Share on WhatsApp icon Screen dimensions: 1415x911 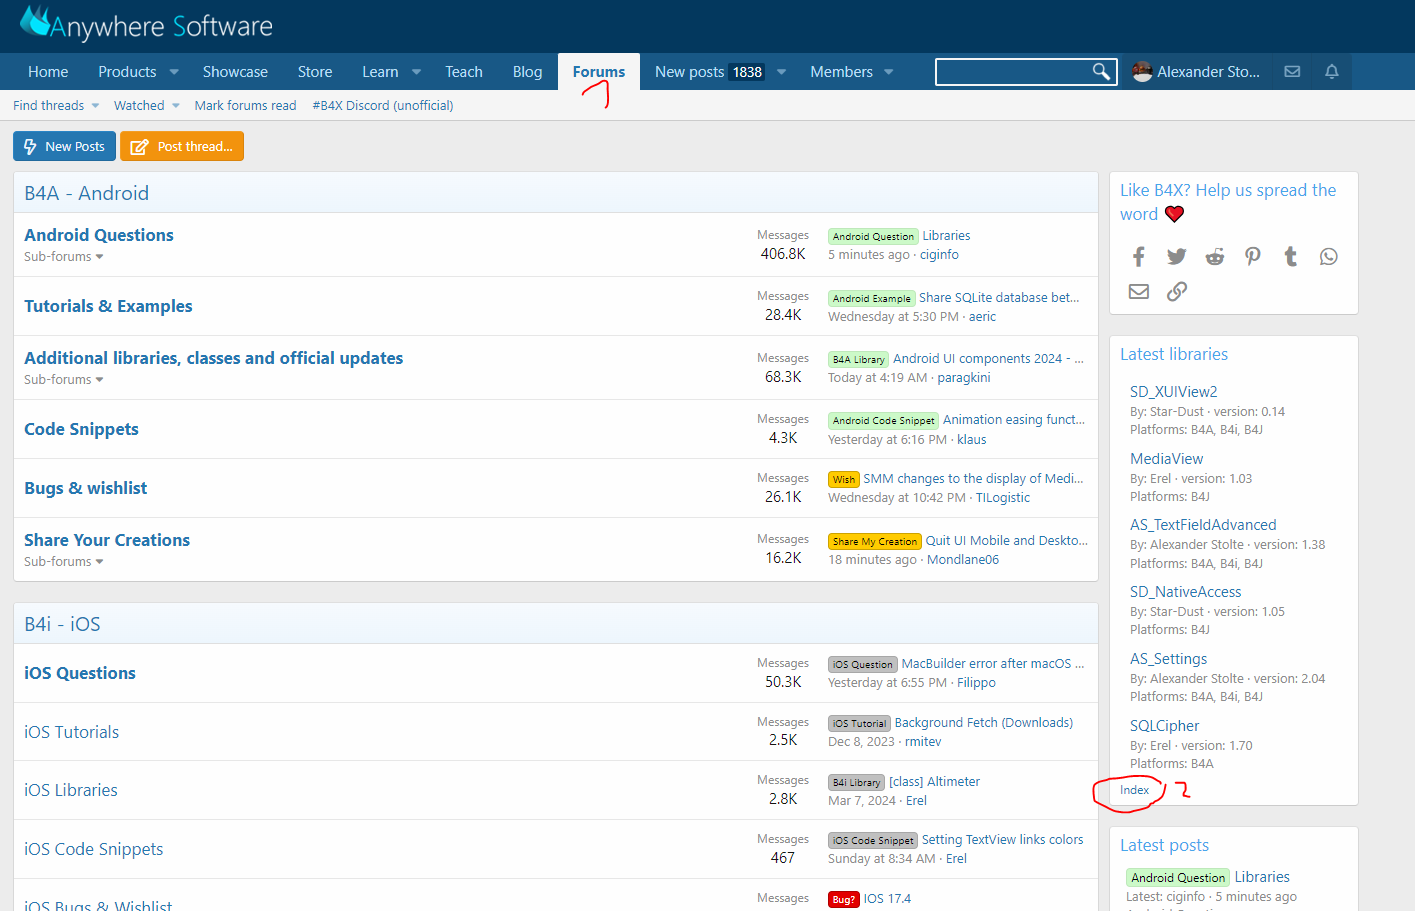[x=1329, y=257]
